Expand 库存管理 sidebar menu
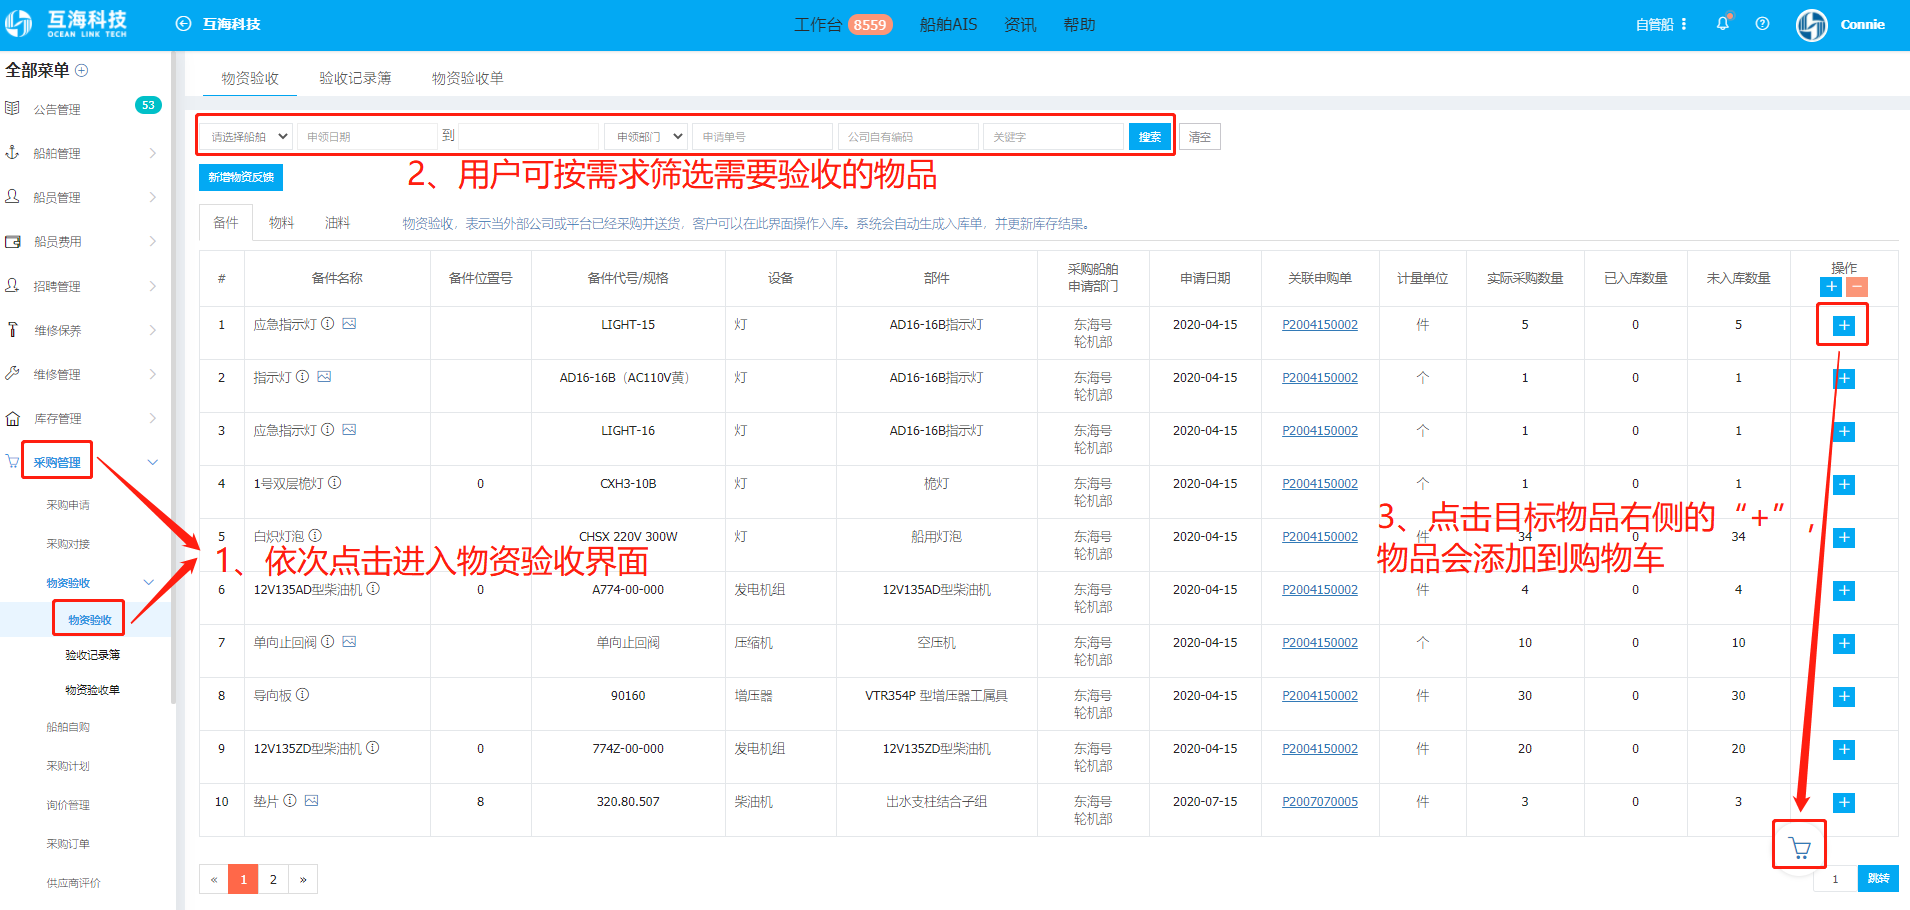 tap(83, 418)
